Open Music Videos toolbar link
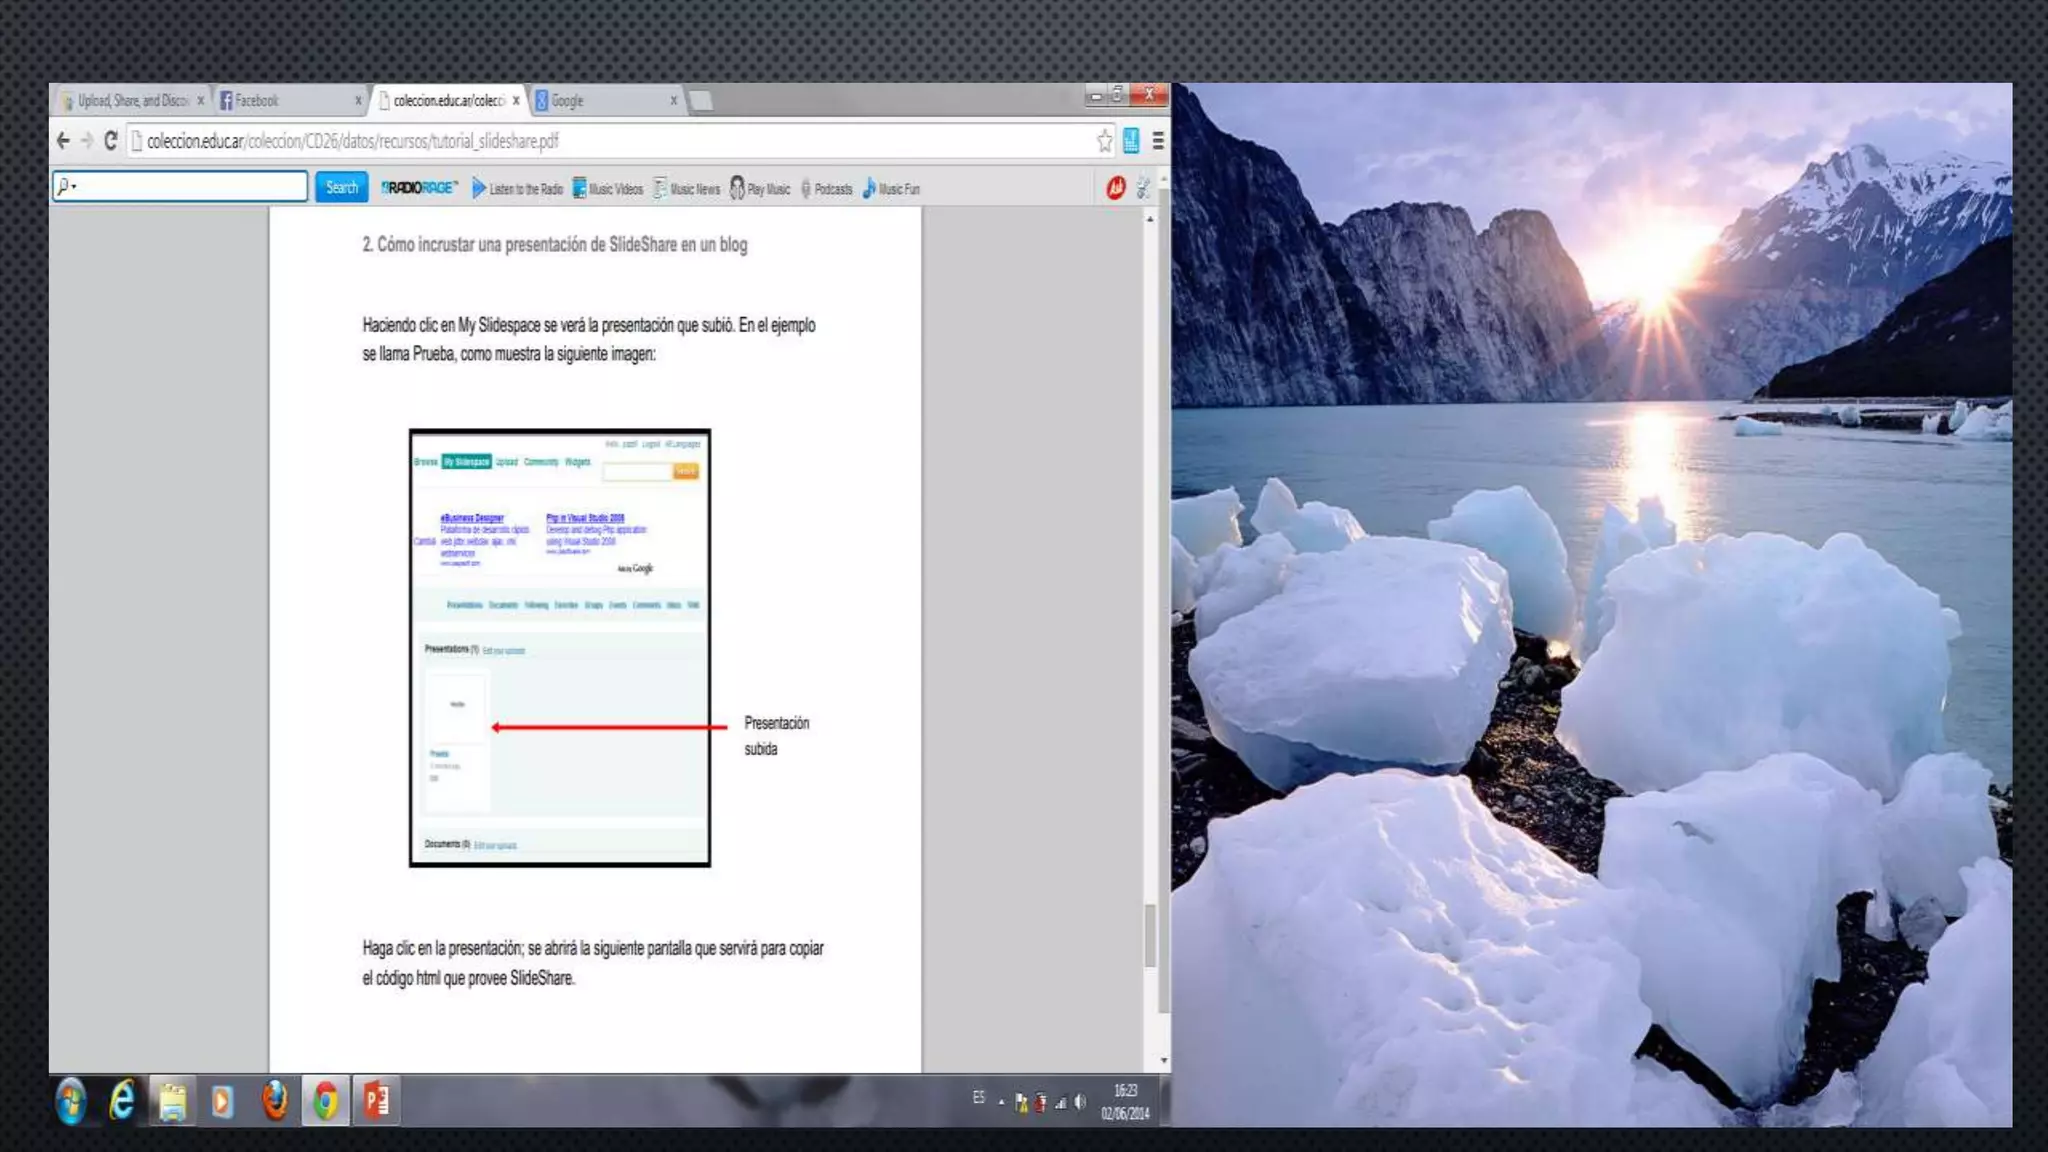Viewport: 2048px width, 1152px height. click(x=608, y=189)
